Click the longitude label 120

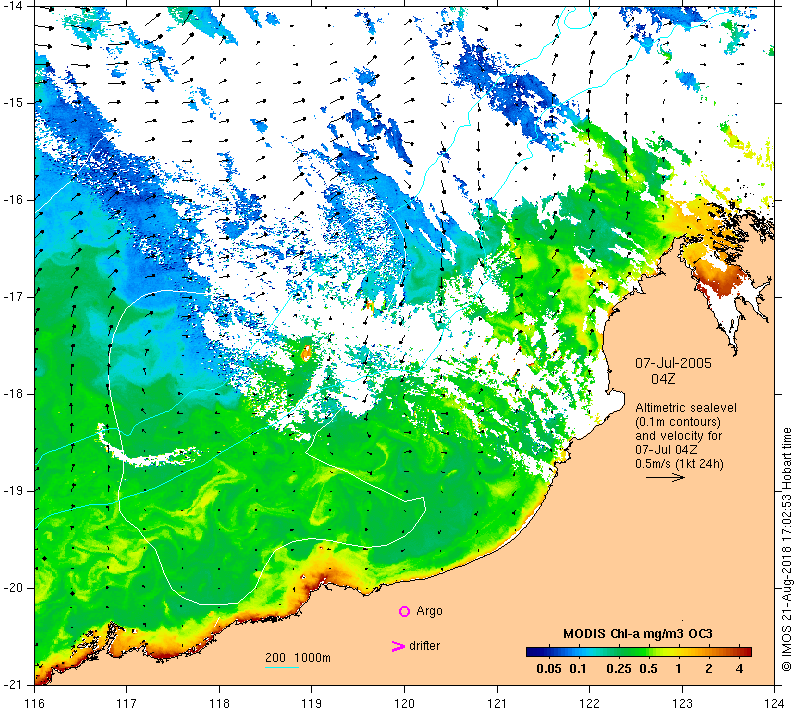[405, 703]
